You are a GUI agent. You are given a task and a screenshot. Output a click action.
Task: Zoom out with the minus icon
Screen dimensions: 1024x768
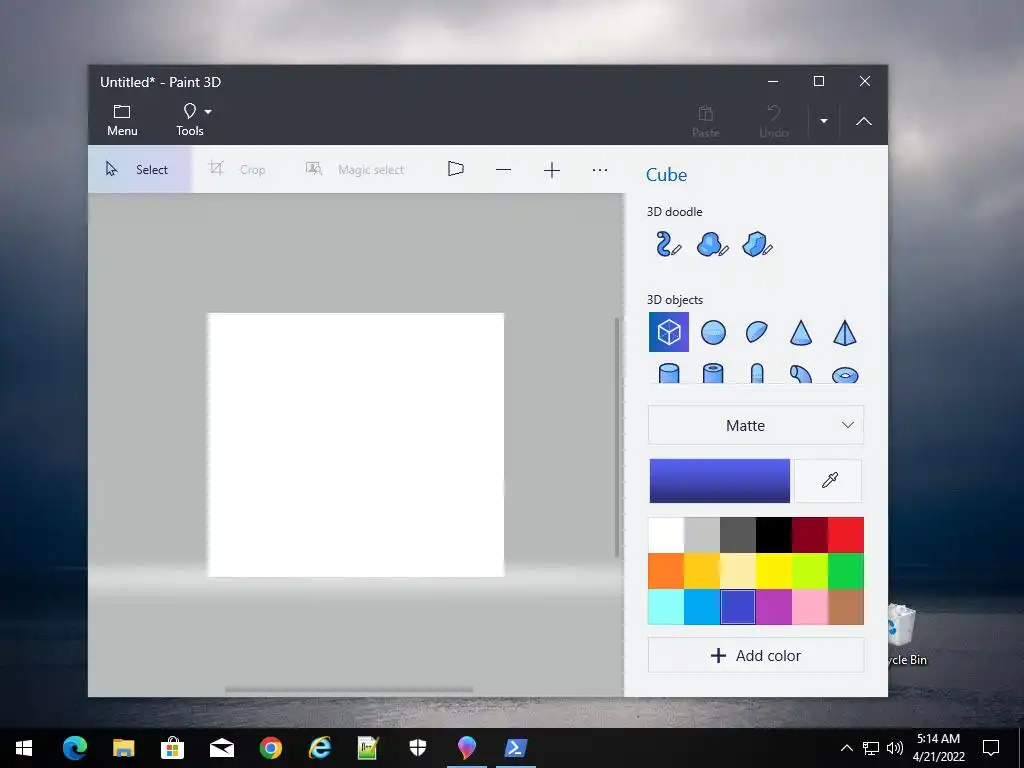point(504,170)
